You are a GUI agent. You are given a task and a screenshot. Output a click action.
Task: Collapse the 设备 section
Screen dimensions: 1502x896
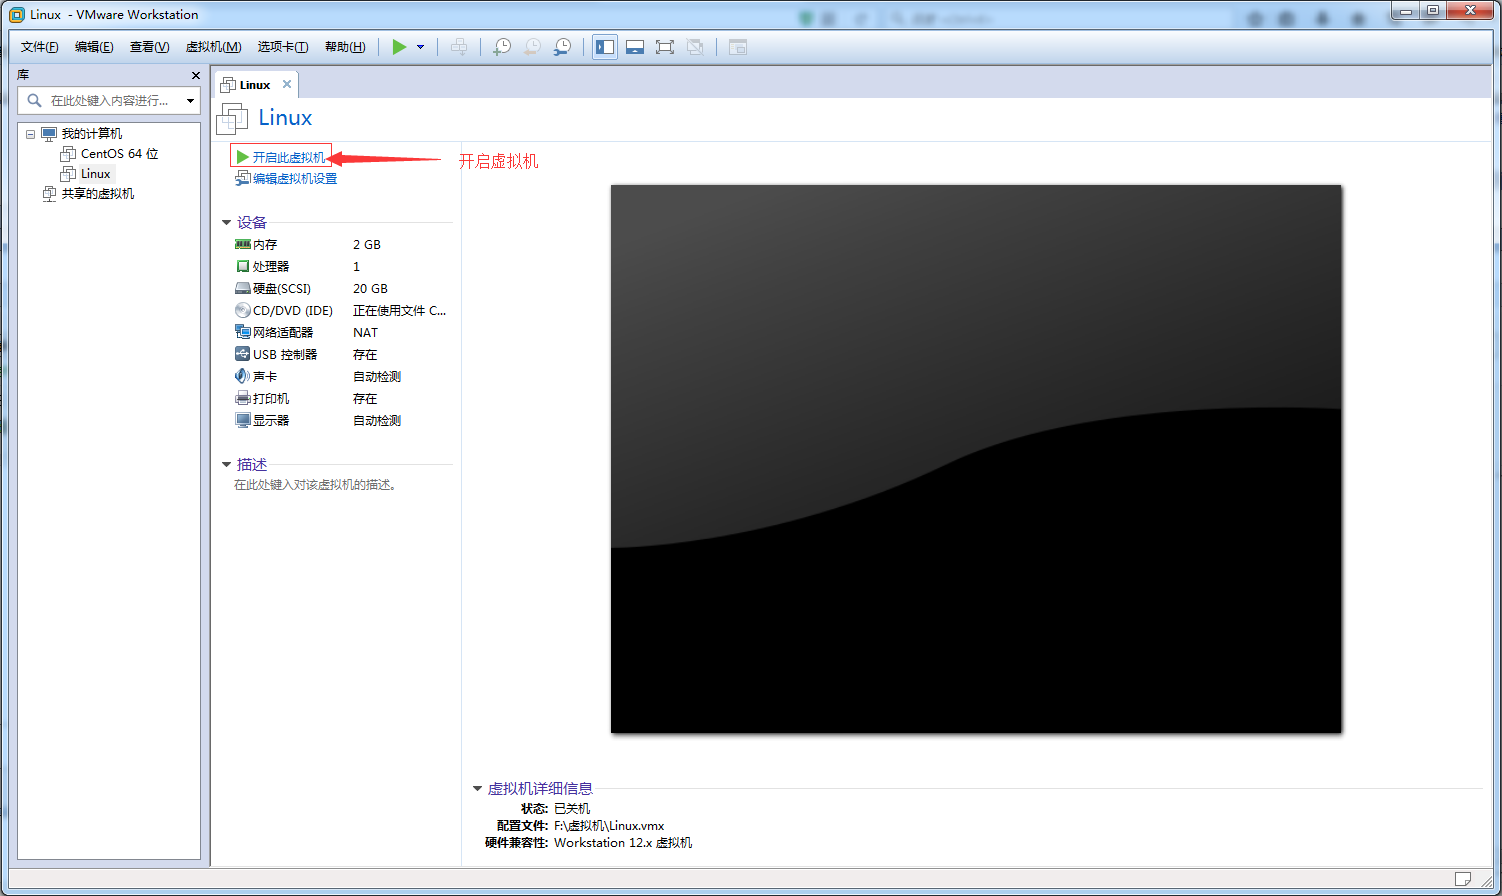tap(227, 223)
